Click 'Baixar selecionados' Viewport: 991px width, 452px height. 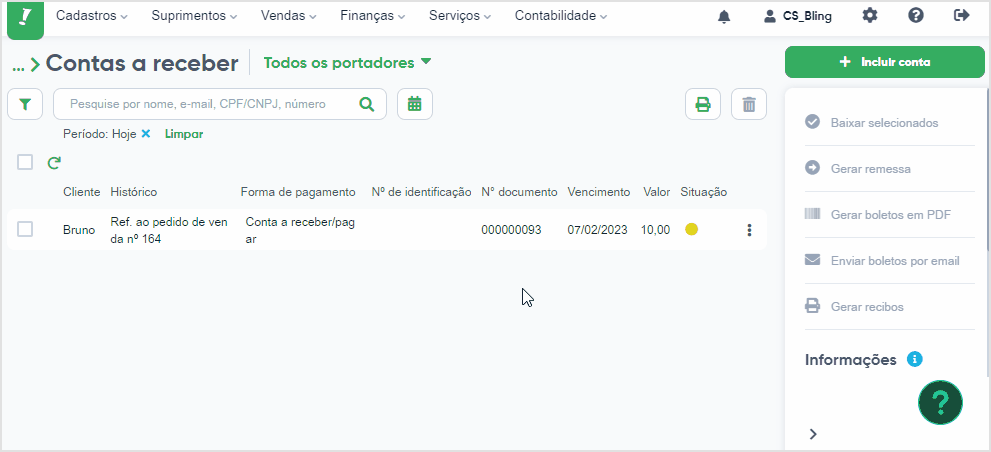click(872, 123)
